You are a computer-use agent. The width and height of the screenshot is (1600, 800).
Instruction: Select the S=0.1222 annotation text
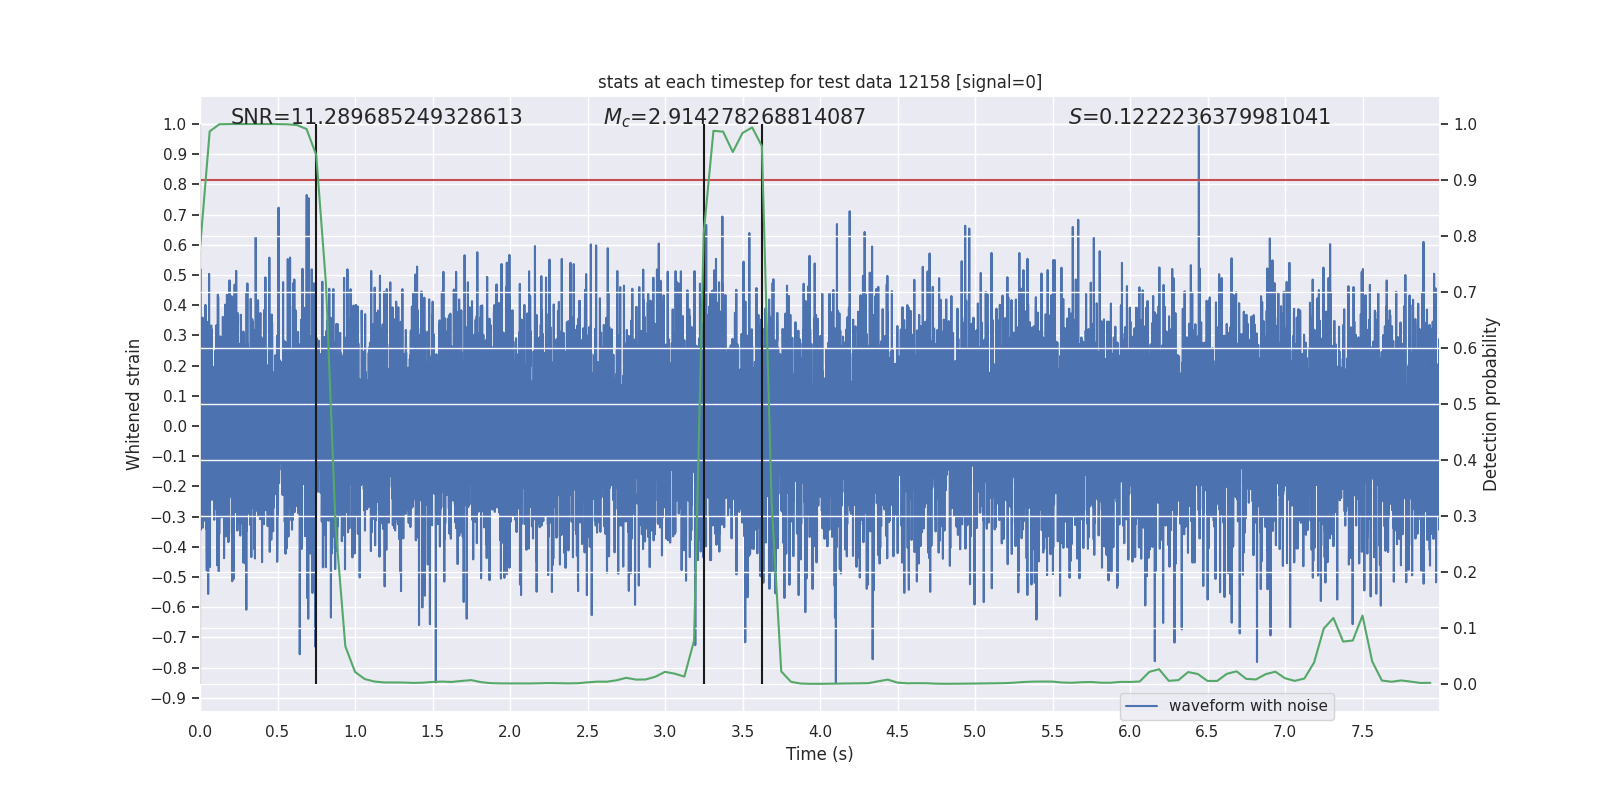coord(1199,117)
